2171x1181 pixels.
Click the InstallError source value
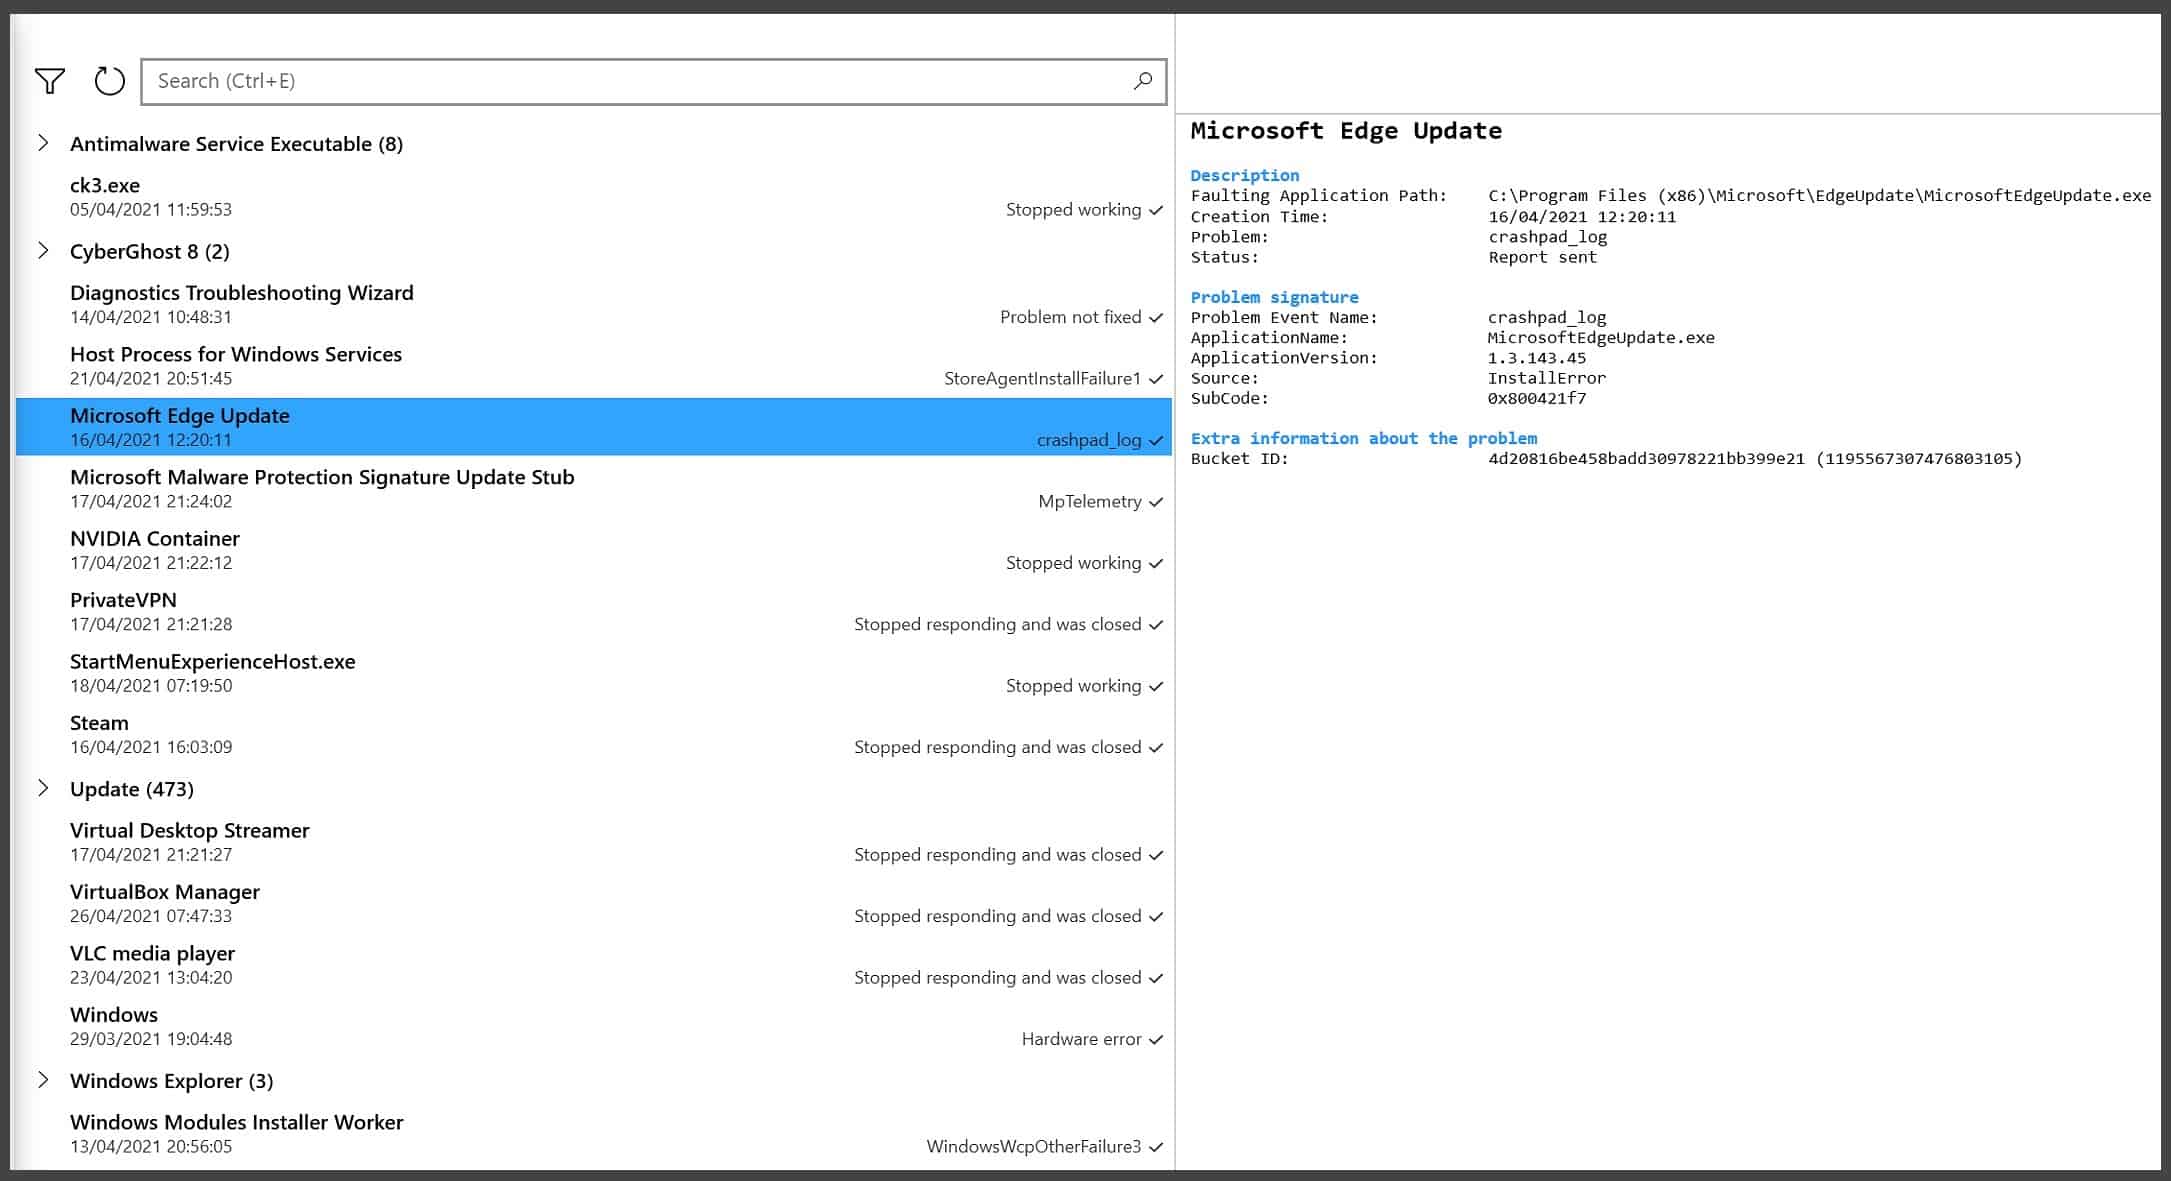pos(1547,378)
